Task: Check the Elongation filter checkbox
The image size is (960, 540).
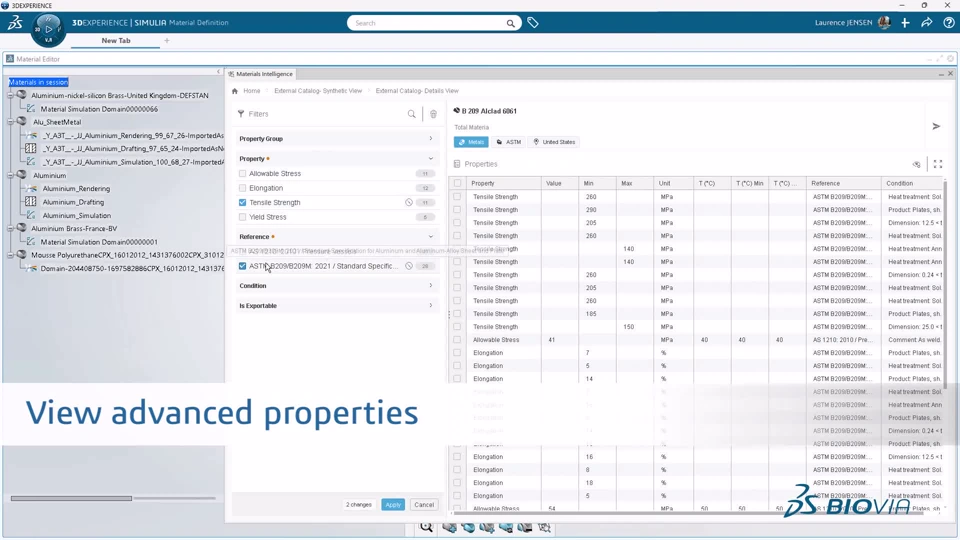Action: [x=242, y=188]
